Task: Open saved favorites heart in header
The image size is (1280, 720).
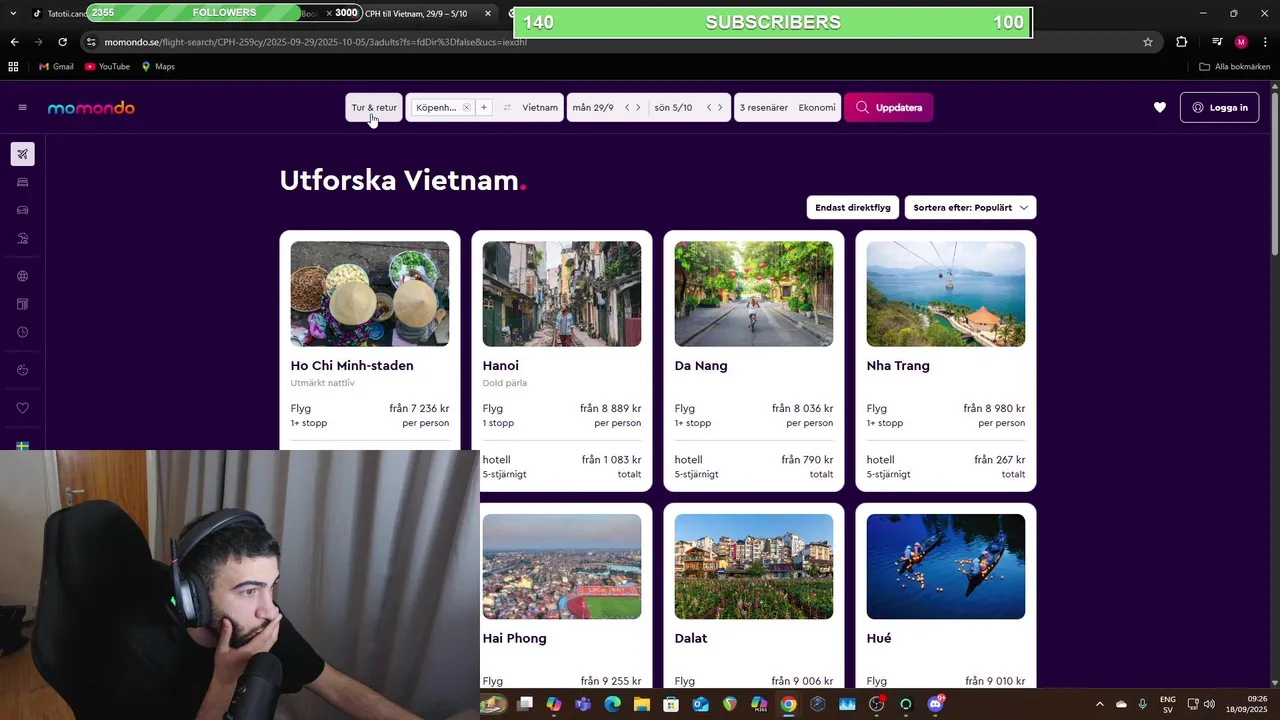Action: pos(1160,108)
